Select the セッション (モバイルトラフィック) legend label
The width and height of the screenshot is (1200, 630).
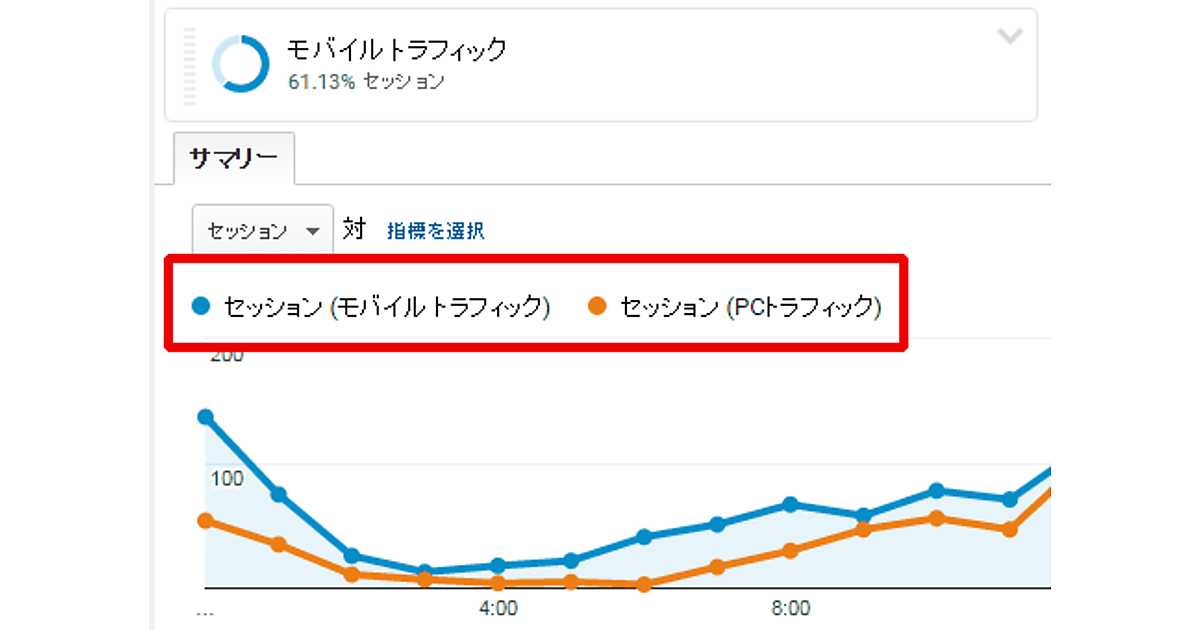387,307
